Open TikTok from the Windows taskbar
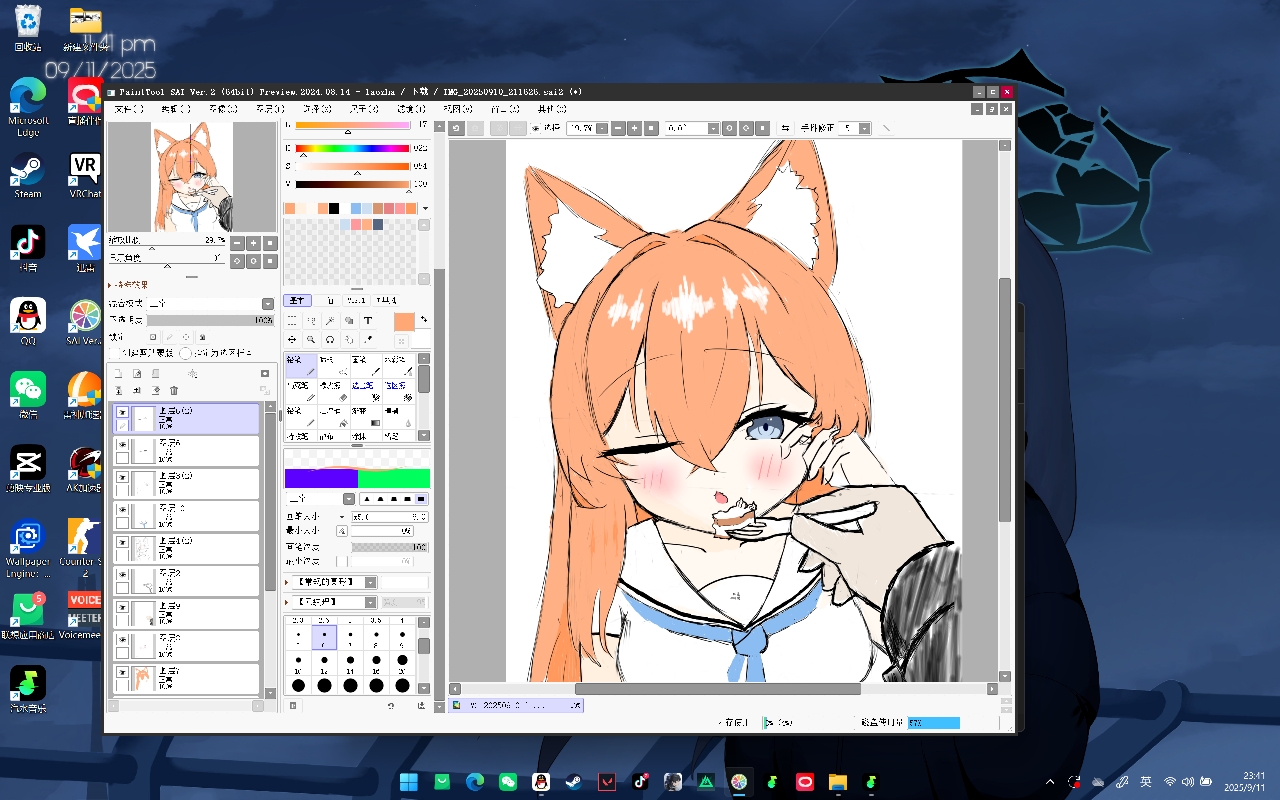 [640, 782]
